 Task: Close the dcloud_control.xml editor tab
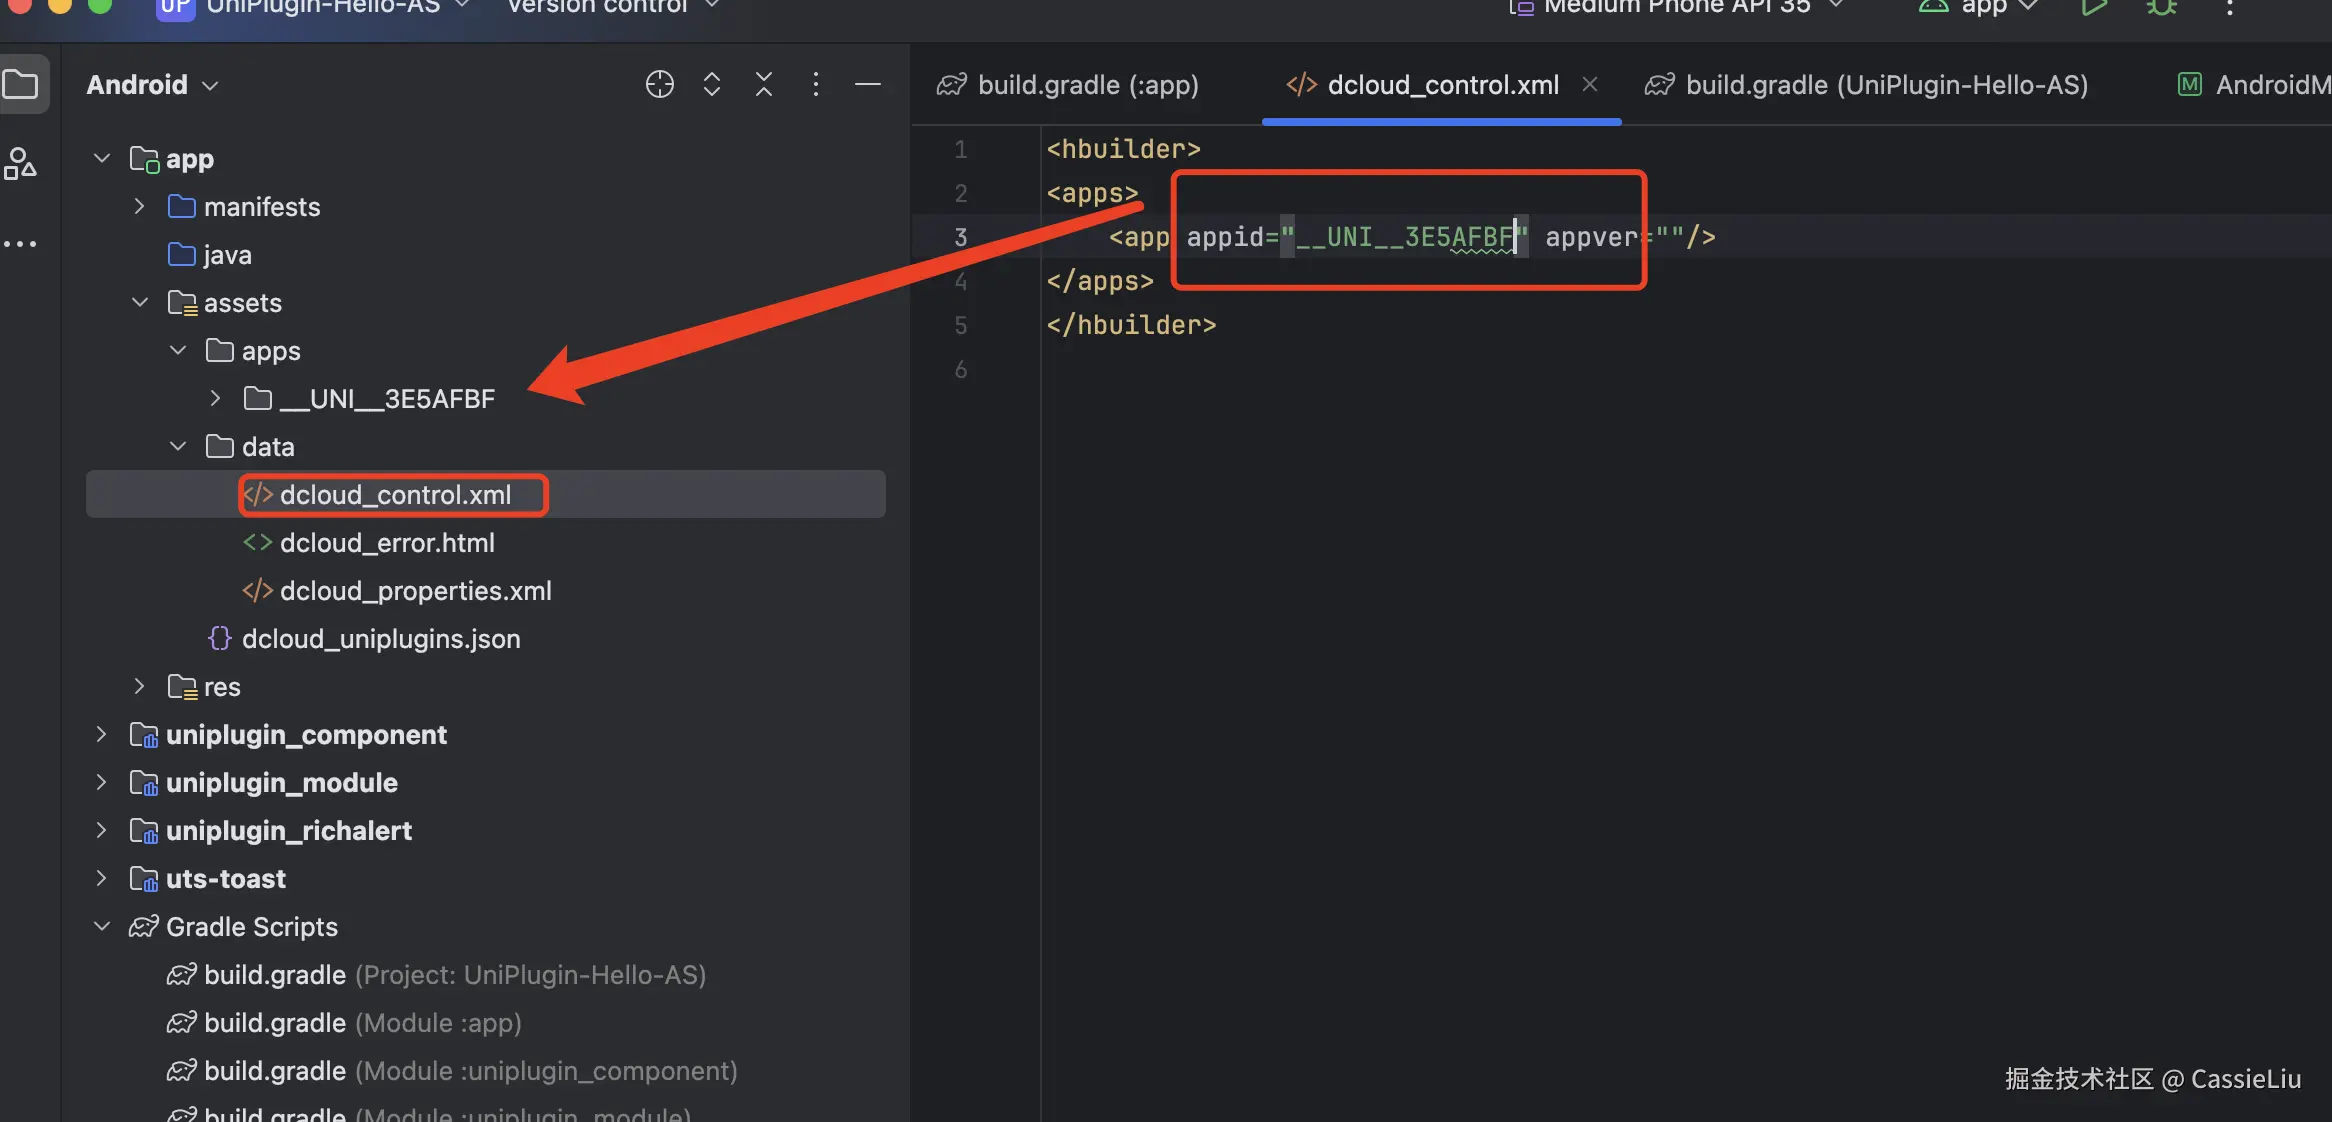pyautogui.click(x=1590, y=85)
